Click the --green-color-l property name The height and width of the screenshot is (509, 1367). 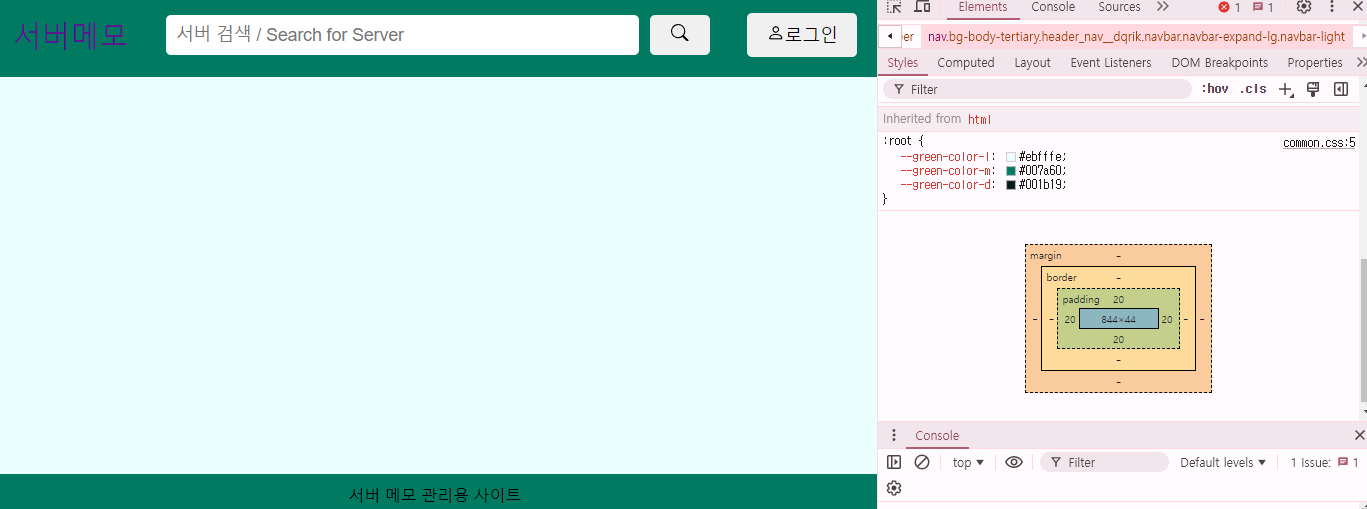(x=946, y=157)
